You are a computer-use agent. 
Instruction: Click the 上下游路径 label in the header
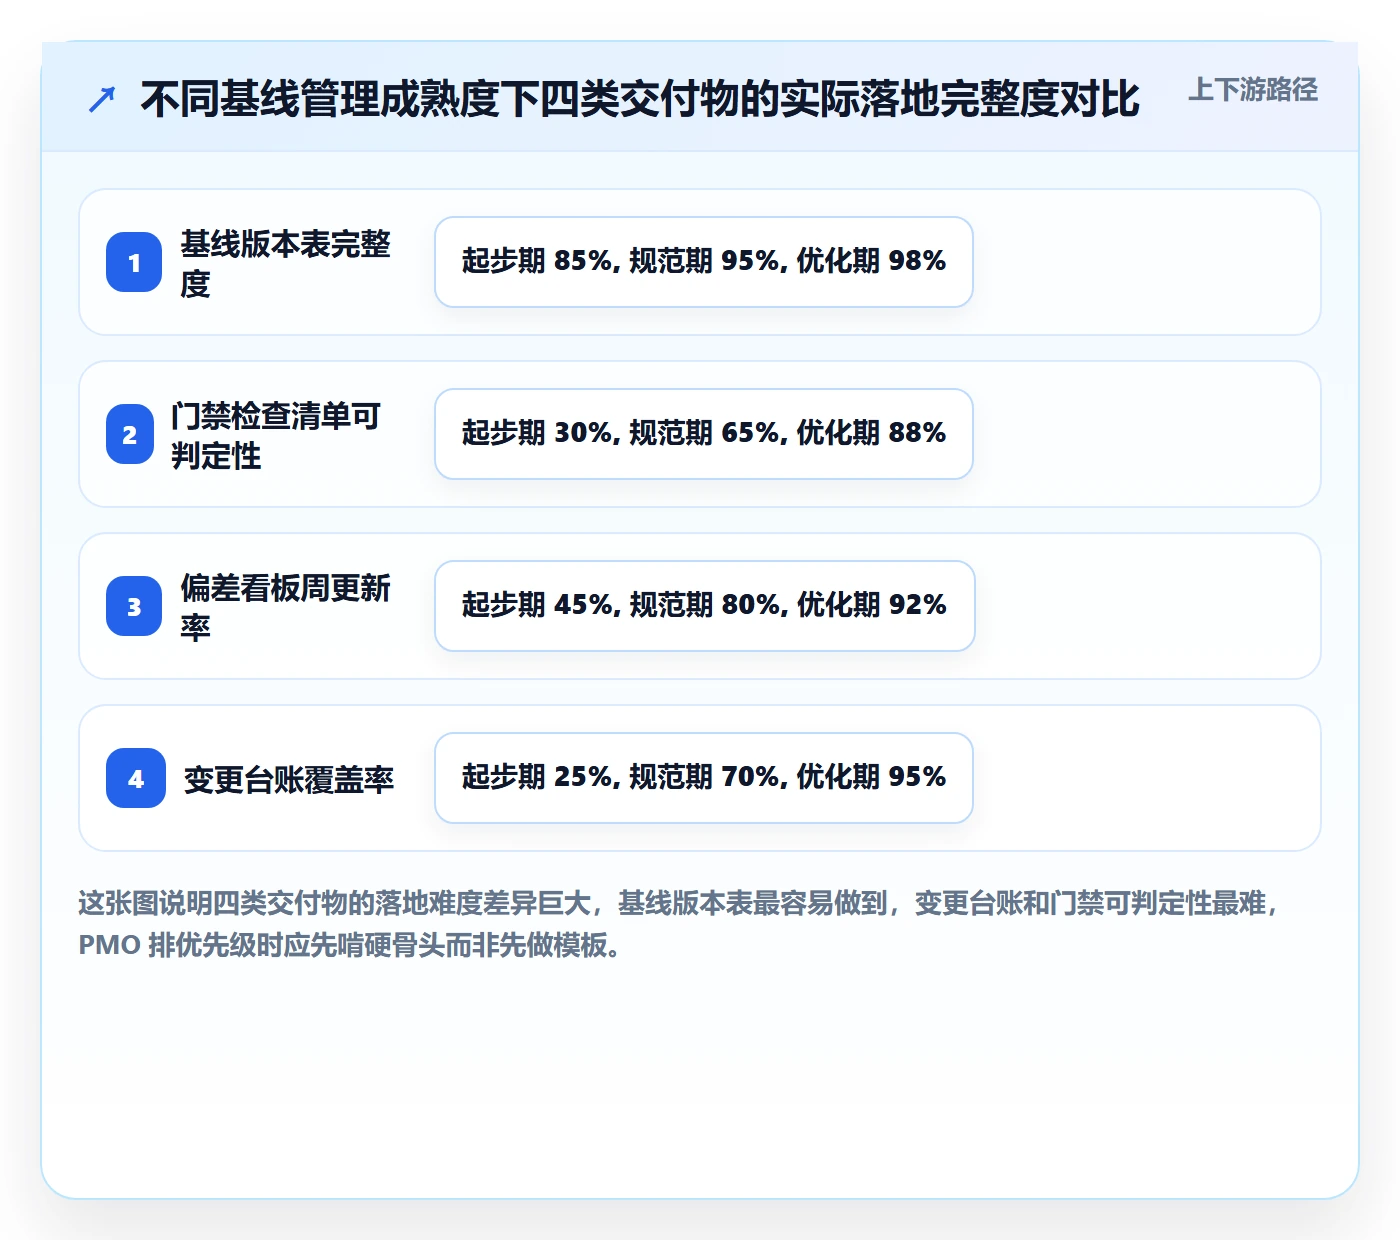[x=1253, y=90]
